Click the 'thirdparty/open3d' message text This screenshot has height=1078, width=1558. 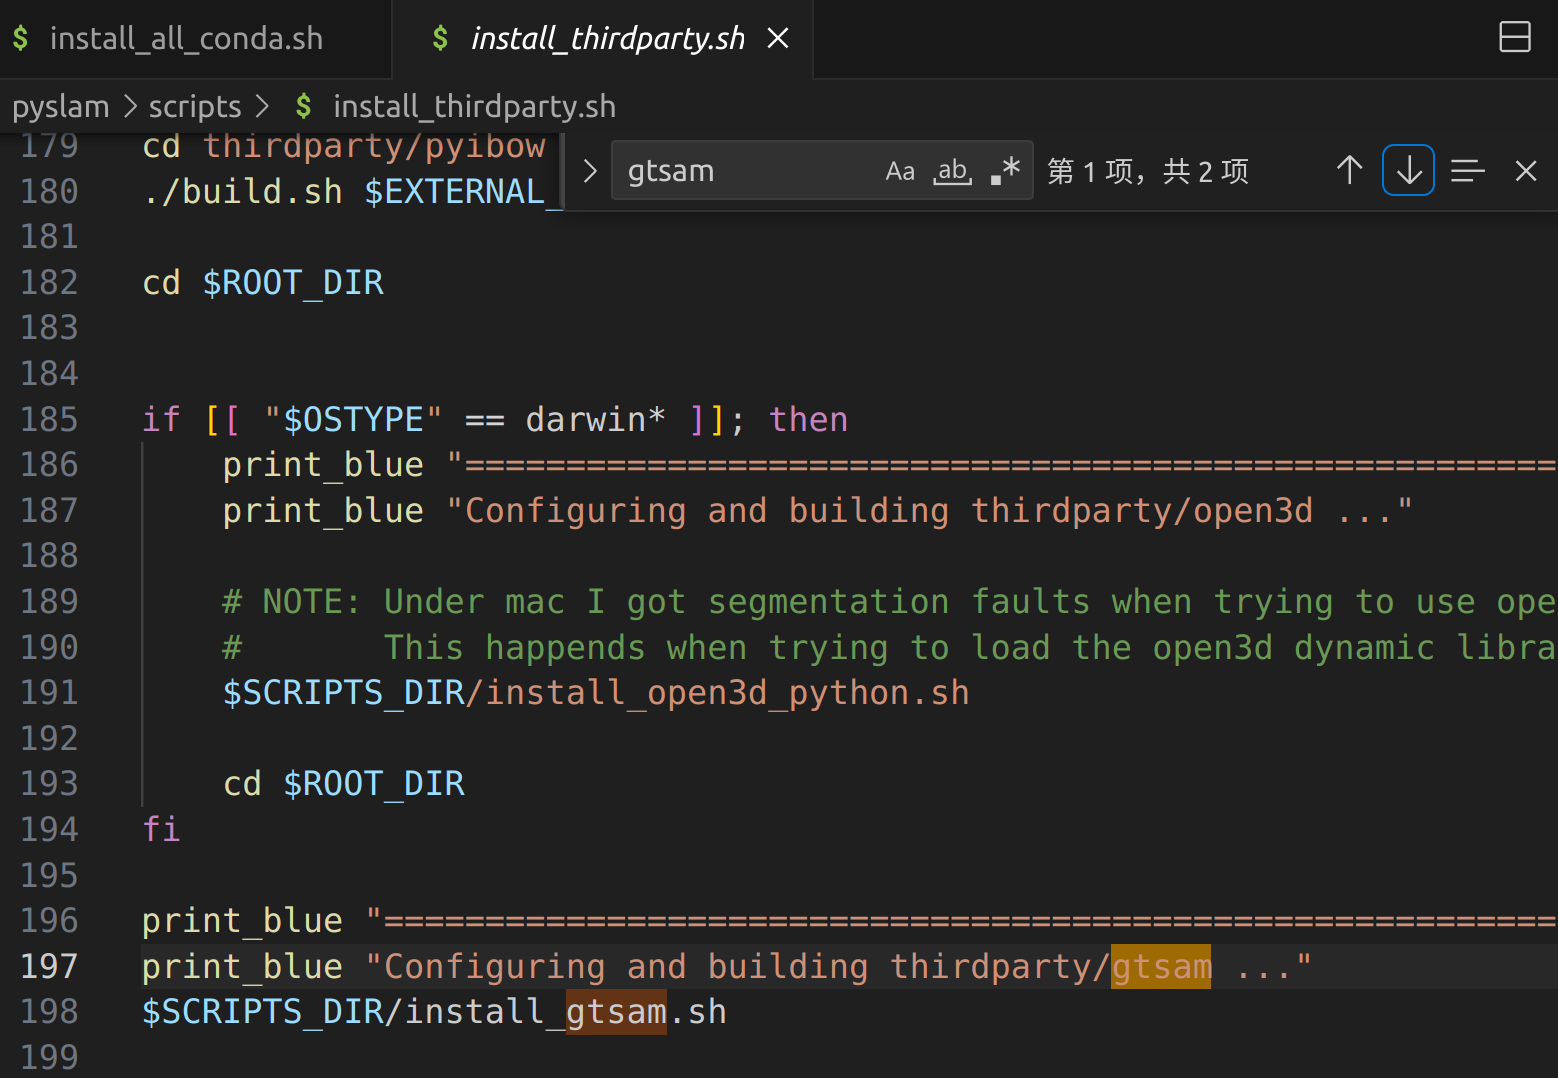coord(1142,511)
